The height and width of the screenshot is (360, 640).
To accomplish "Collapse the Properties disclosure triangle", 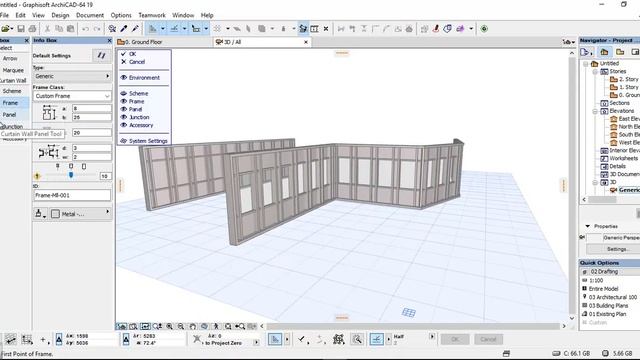I will (x=588, y=226).
